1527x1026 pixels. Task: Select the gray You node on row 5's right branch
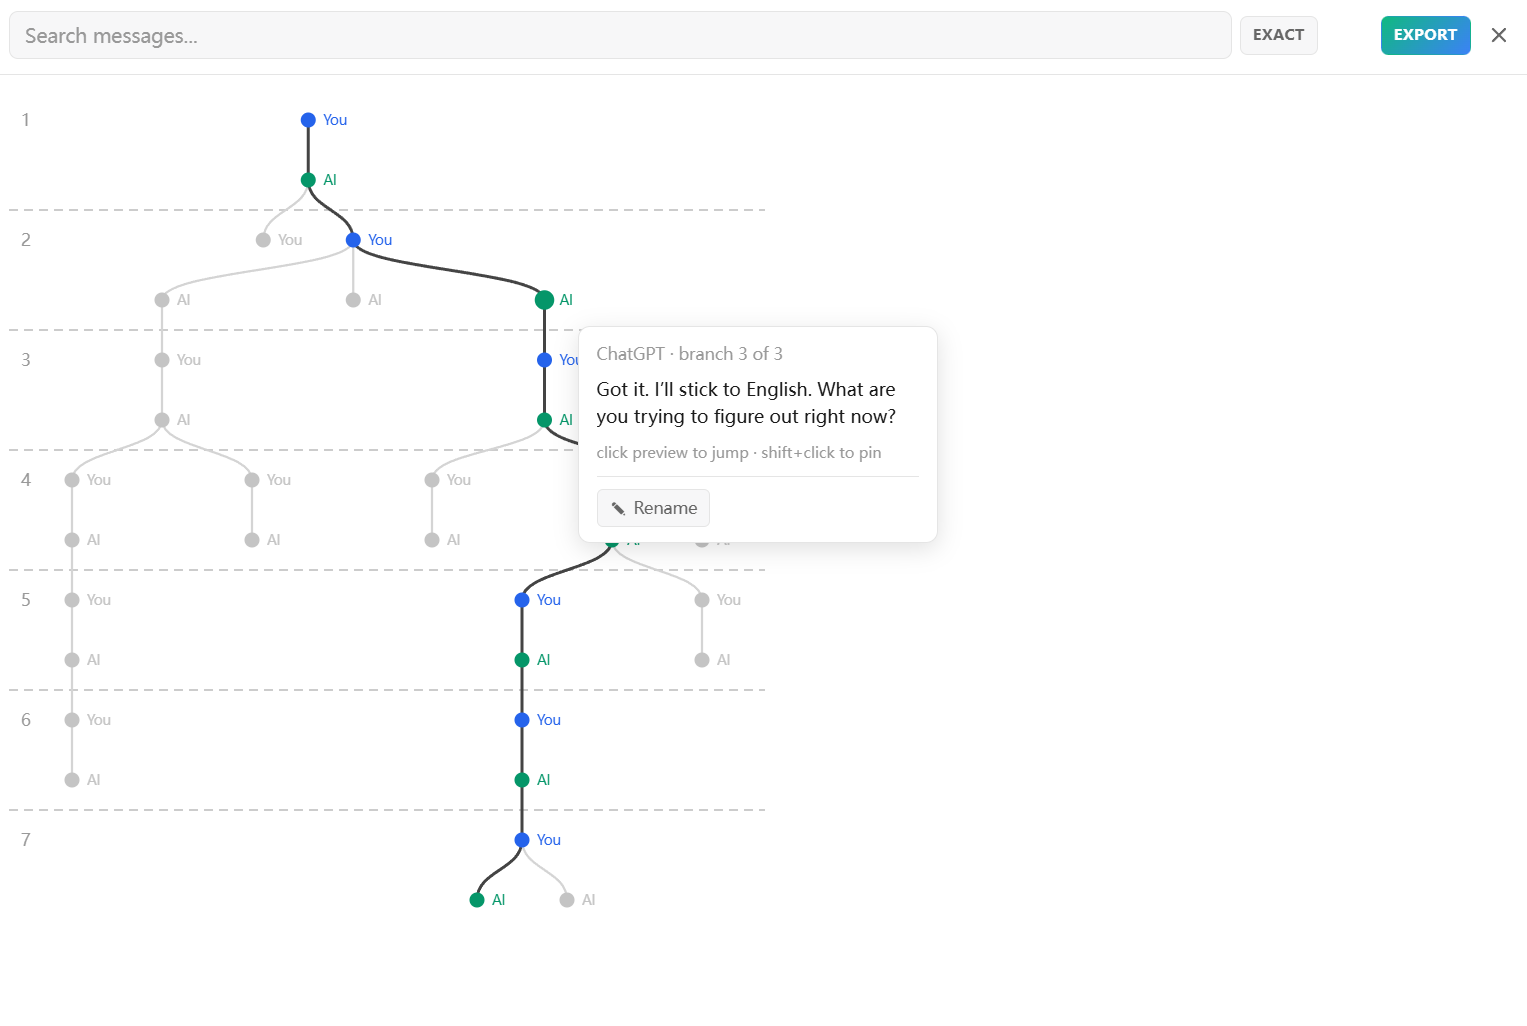pyautogui.click(x=702, y=600)
